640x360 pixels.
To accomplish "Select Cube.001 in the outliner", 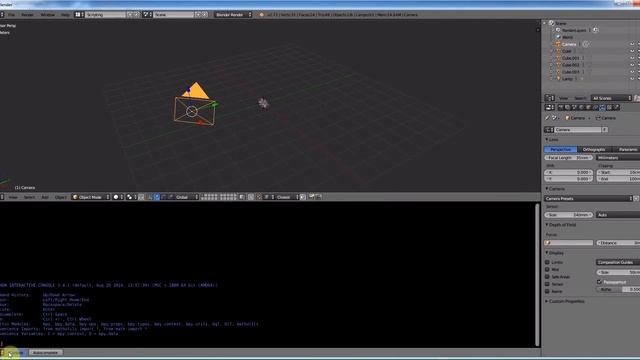I will pos(571,58).
